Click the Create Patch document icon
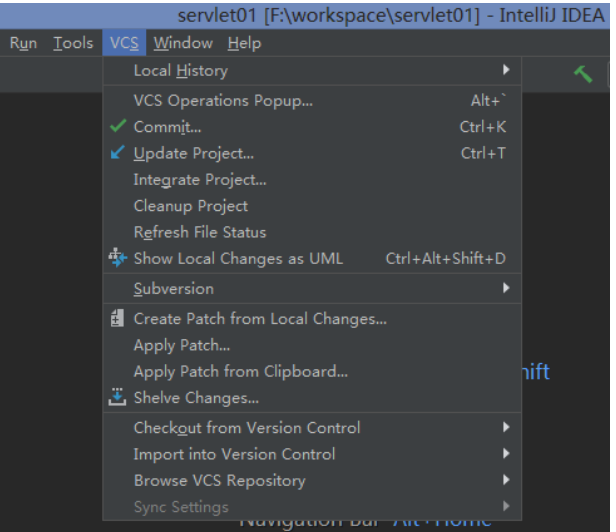616x532 pixels. click(x=117, y=318)
